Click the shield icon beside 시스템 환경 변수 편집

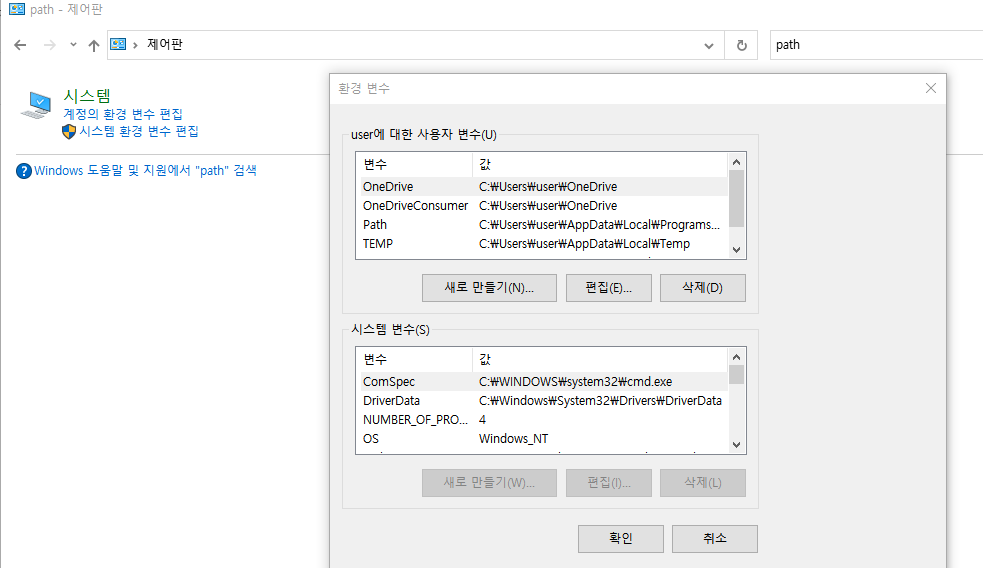click(69, 132)
